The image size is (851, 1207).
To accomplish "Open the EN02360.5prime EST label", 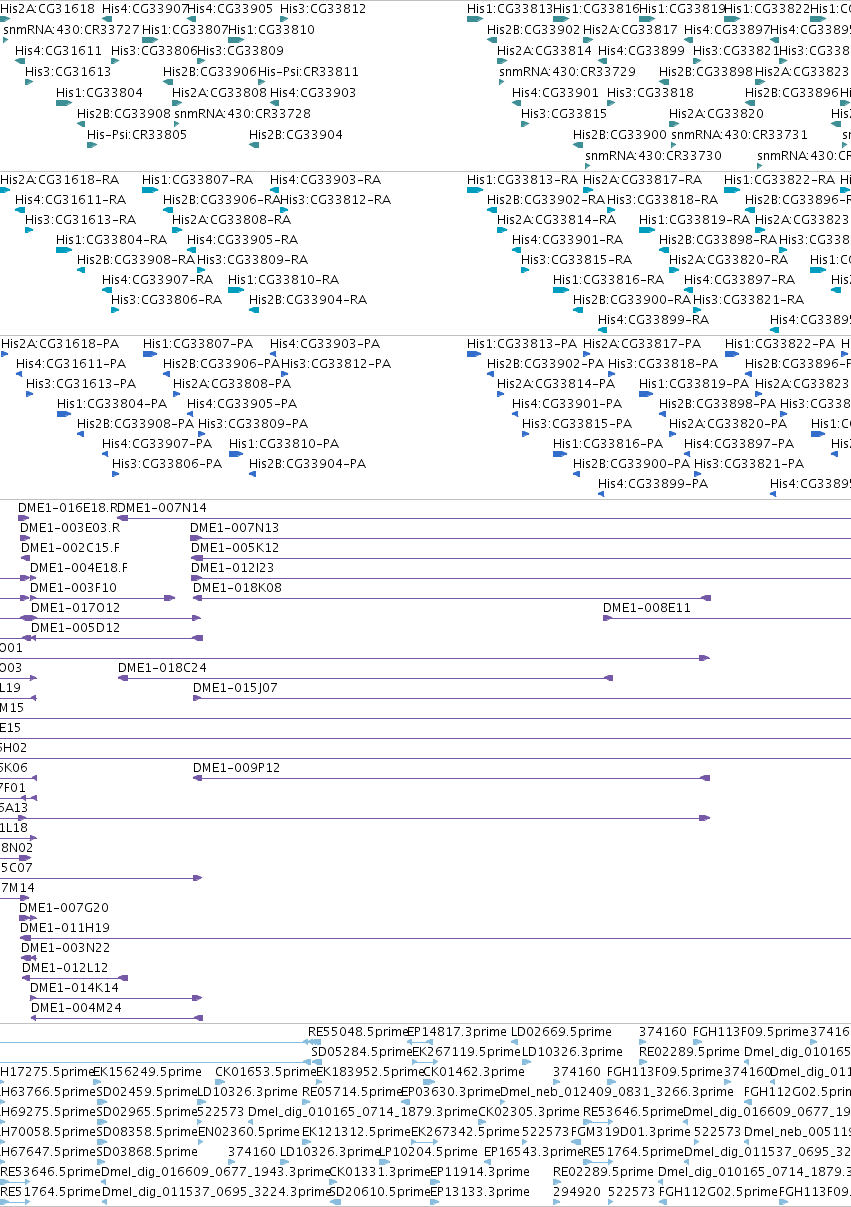I will click(247, 1132).
